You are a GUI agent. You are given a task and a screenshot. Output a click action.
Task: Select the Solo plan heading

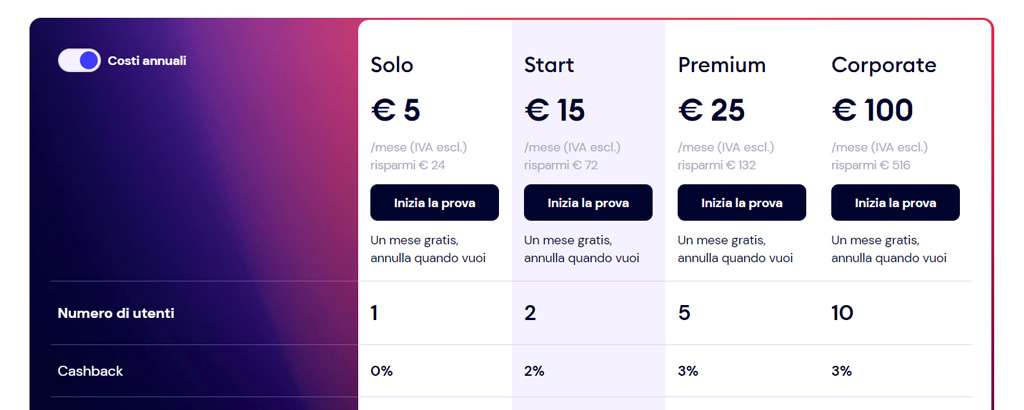392,65
